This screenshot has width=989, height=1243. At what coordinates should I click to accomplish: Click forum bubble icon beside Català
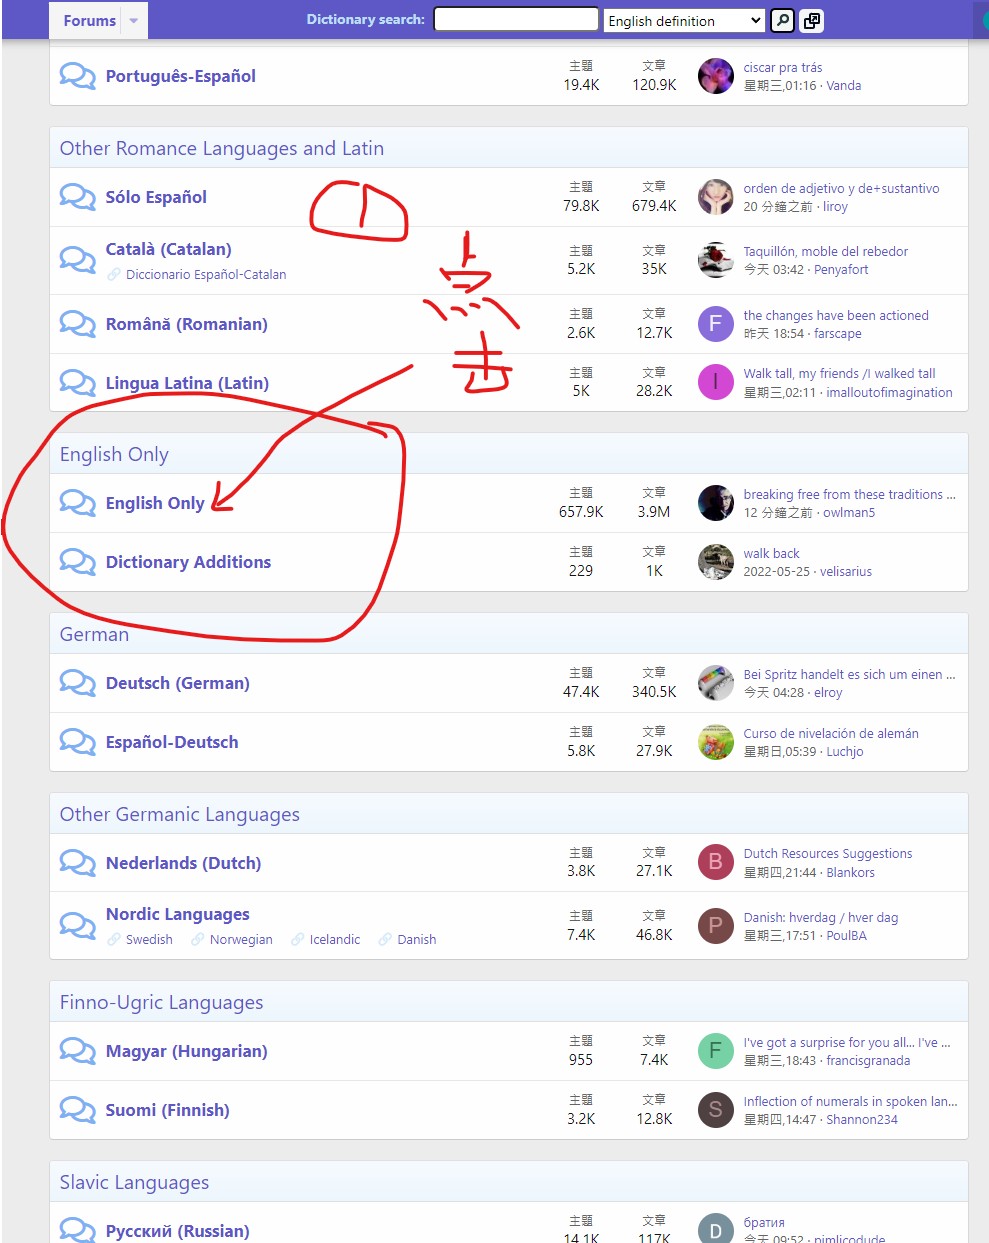tap(77, 260)
